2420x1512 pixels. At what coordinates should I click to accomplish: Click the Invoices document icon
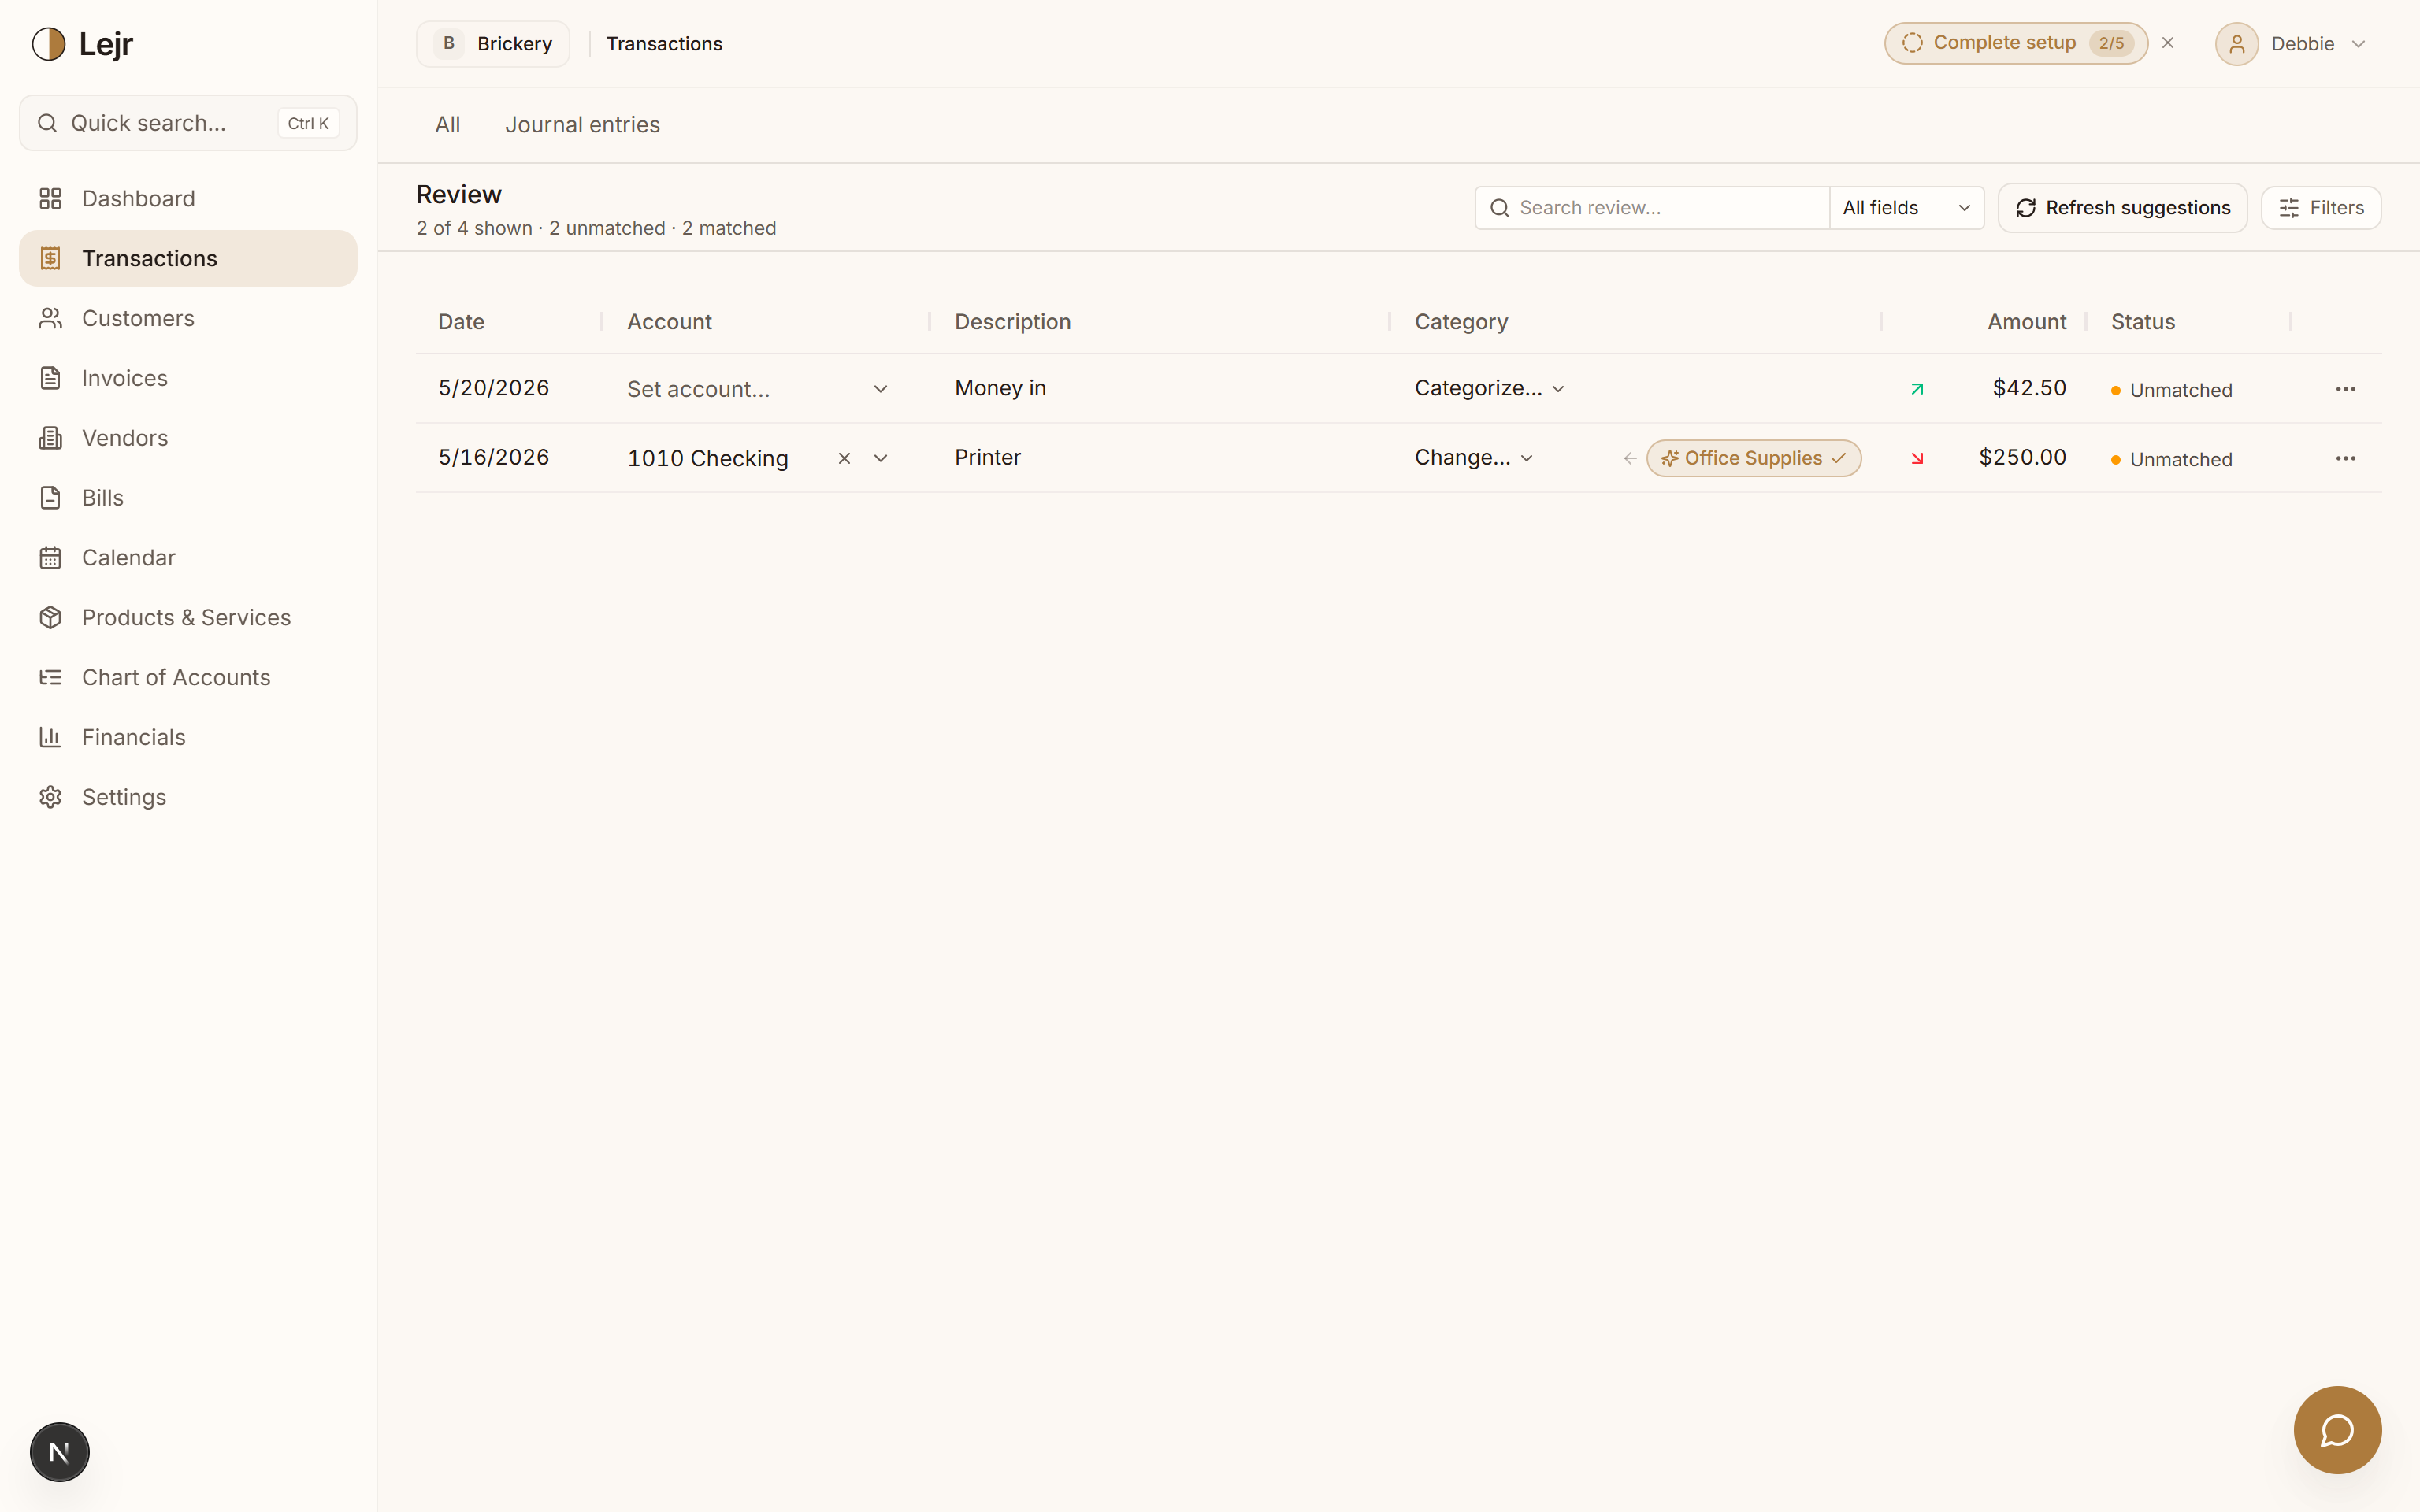tap(50, 378)
